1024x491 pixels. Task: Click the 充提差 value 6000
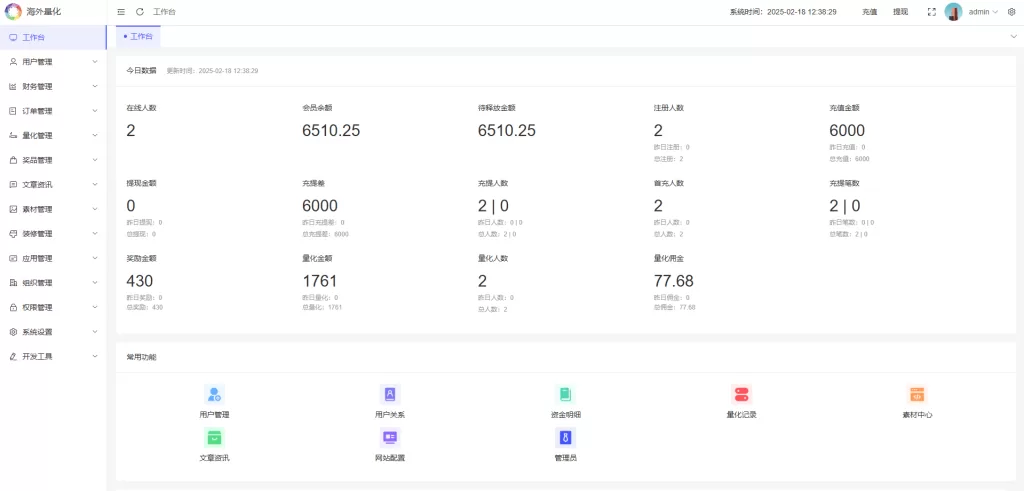[320, 206]
